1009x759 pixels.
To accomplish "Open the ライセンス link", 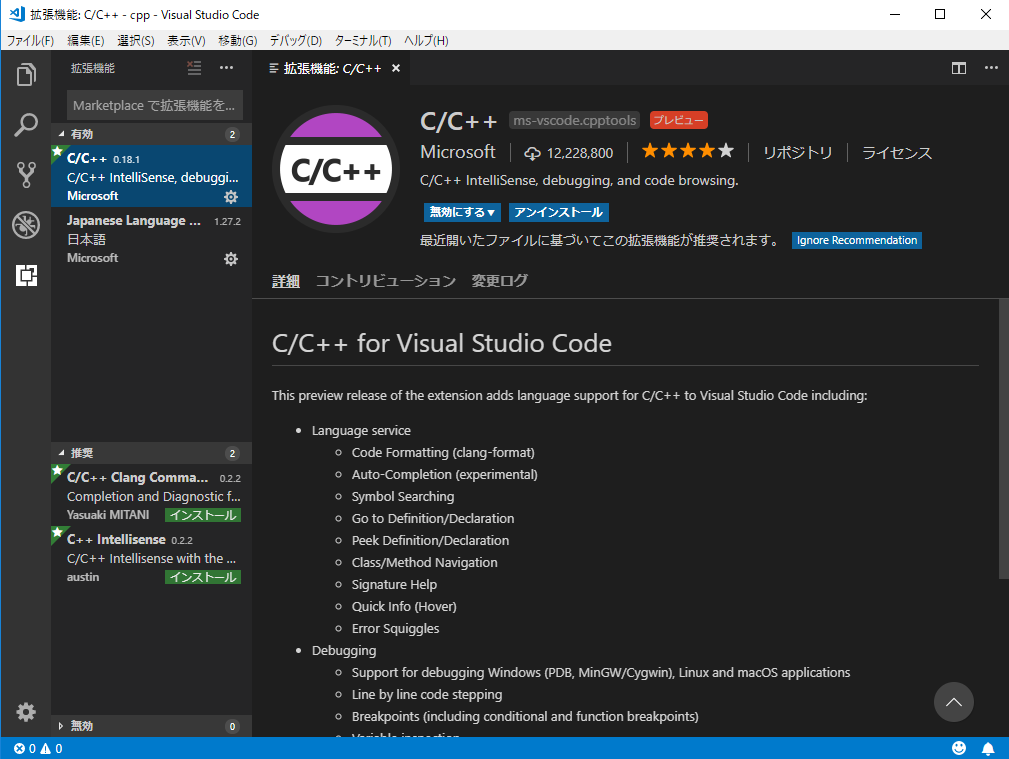I will [x=896, y=153].
